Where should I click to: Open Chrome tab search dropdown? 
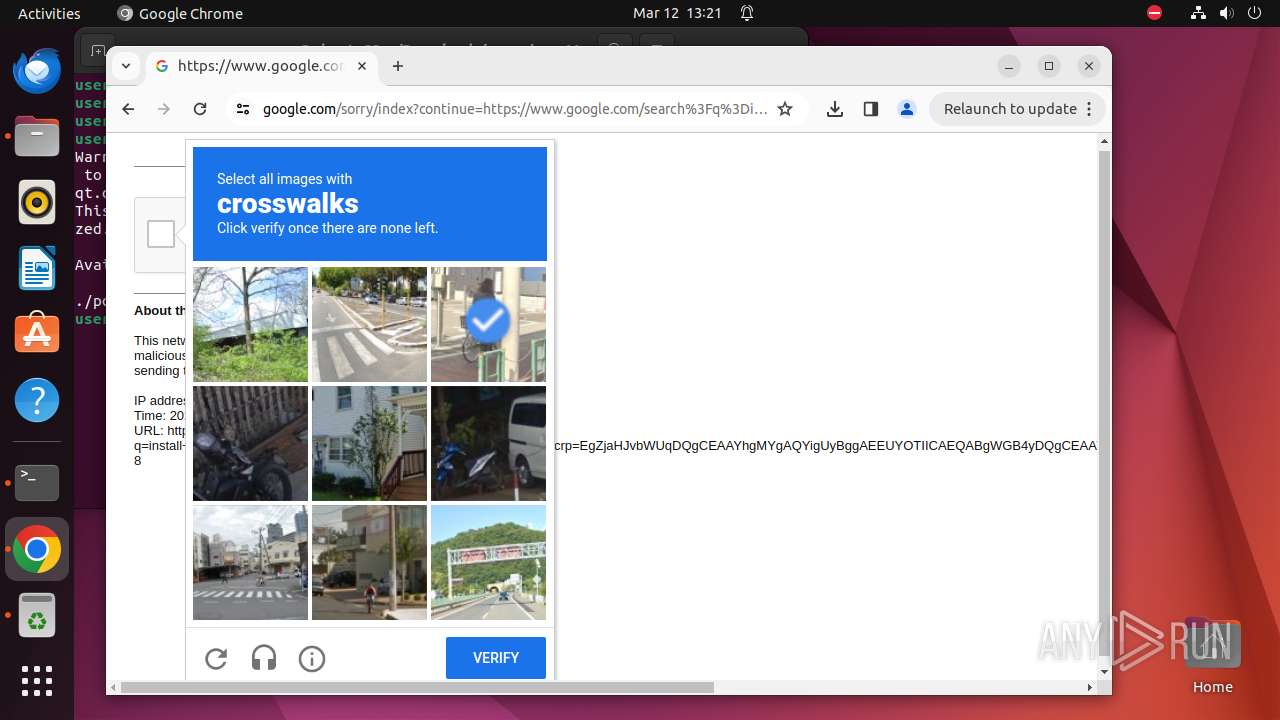tap(126, 66)
